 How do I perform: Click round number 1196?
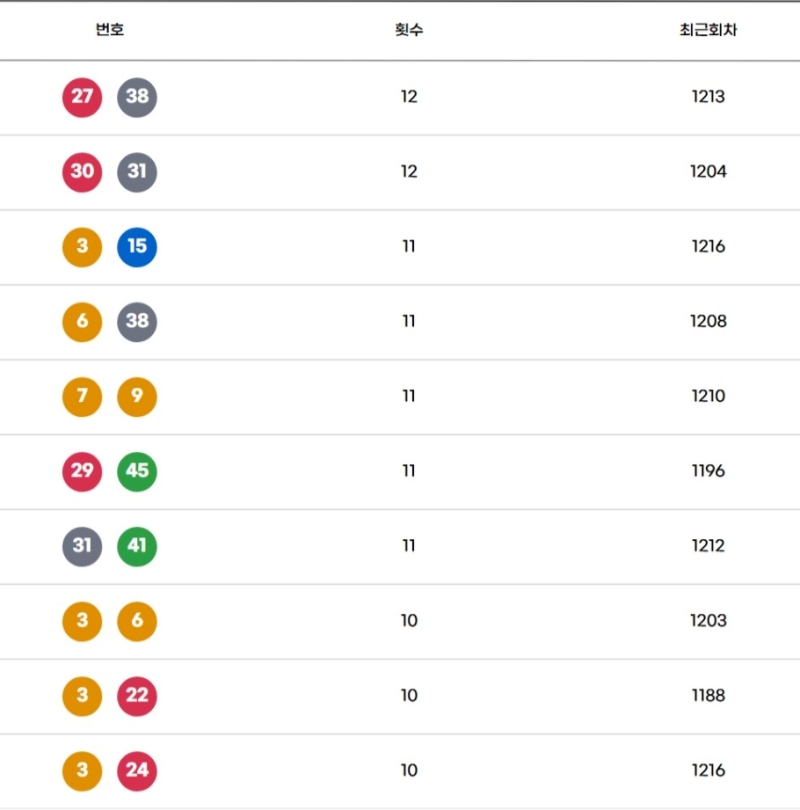pyautogui.click(x=708, y=471)
